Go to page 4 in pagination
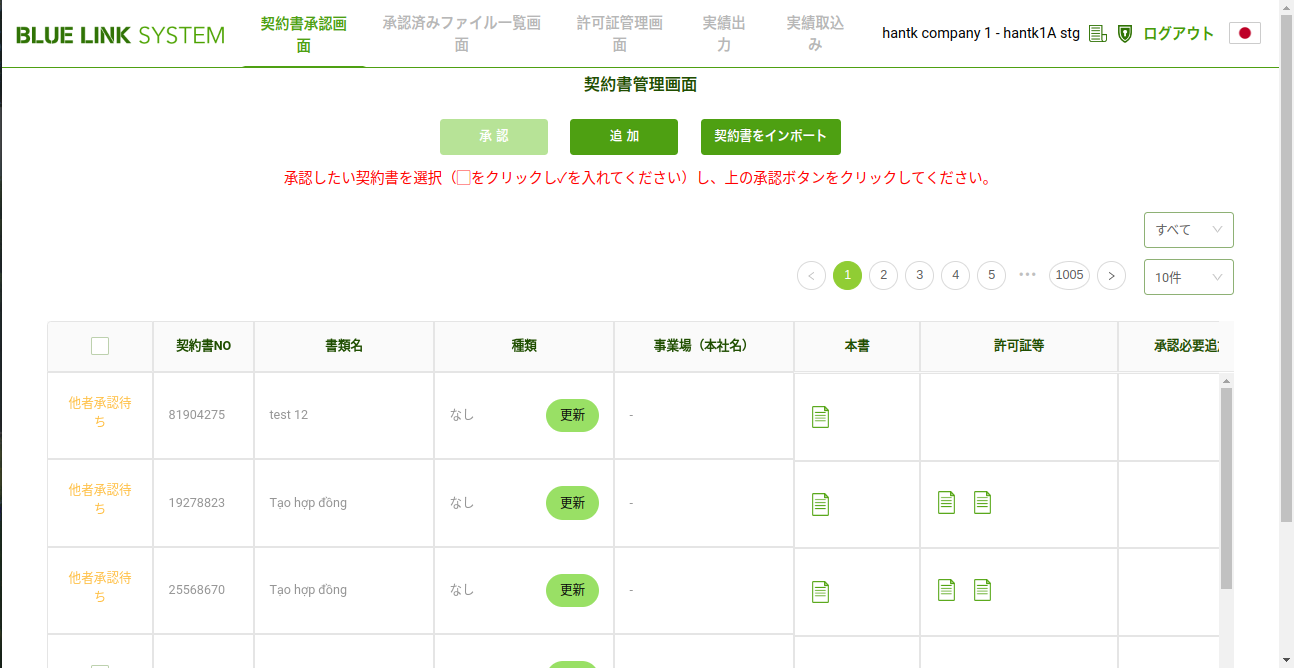The height and width of the screenshot is (668, 1294). point(955,275)
